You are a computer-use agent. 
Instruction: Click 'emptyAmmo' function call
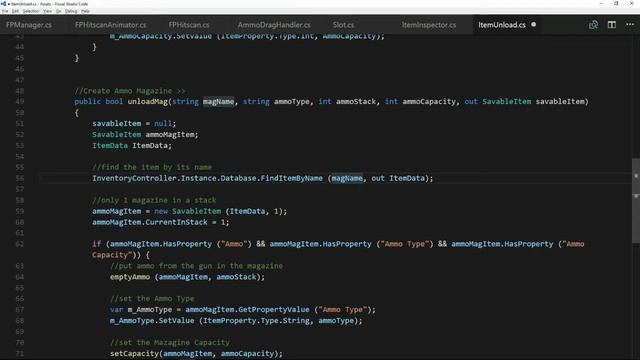tap(130, 277)
